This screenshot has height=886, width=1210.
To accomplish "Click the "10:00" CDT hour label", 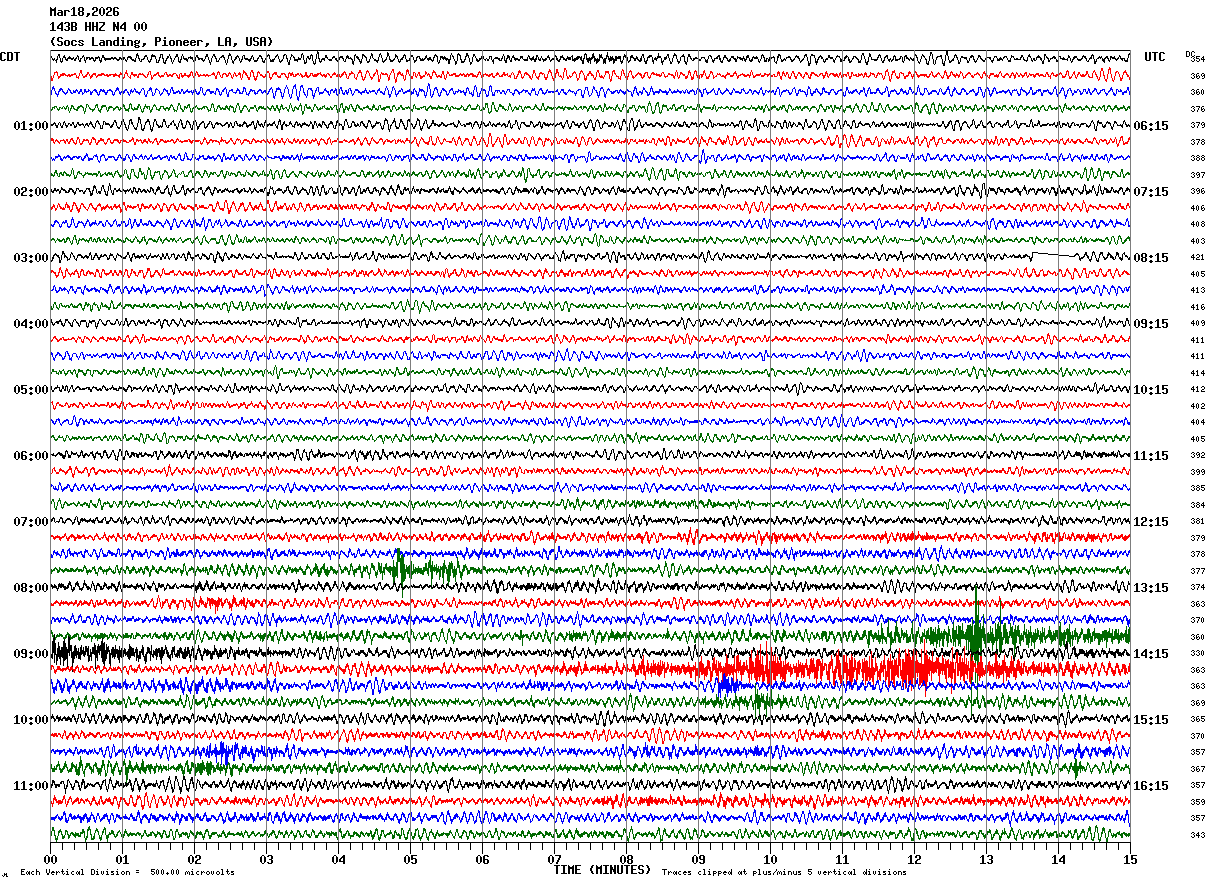I will [x=31, y=720].
